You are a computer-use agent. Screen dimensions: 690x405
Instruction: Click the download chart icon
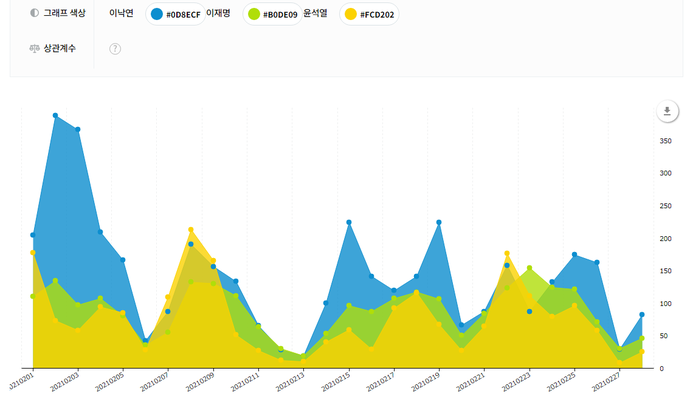[x=667, y=111]
